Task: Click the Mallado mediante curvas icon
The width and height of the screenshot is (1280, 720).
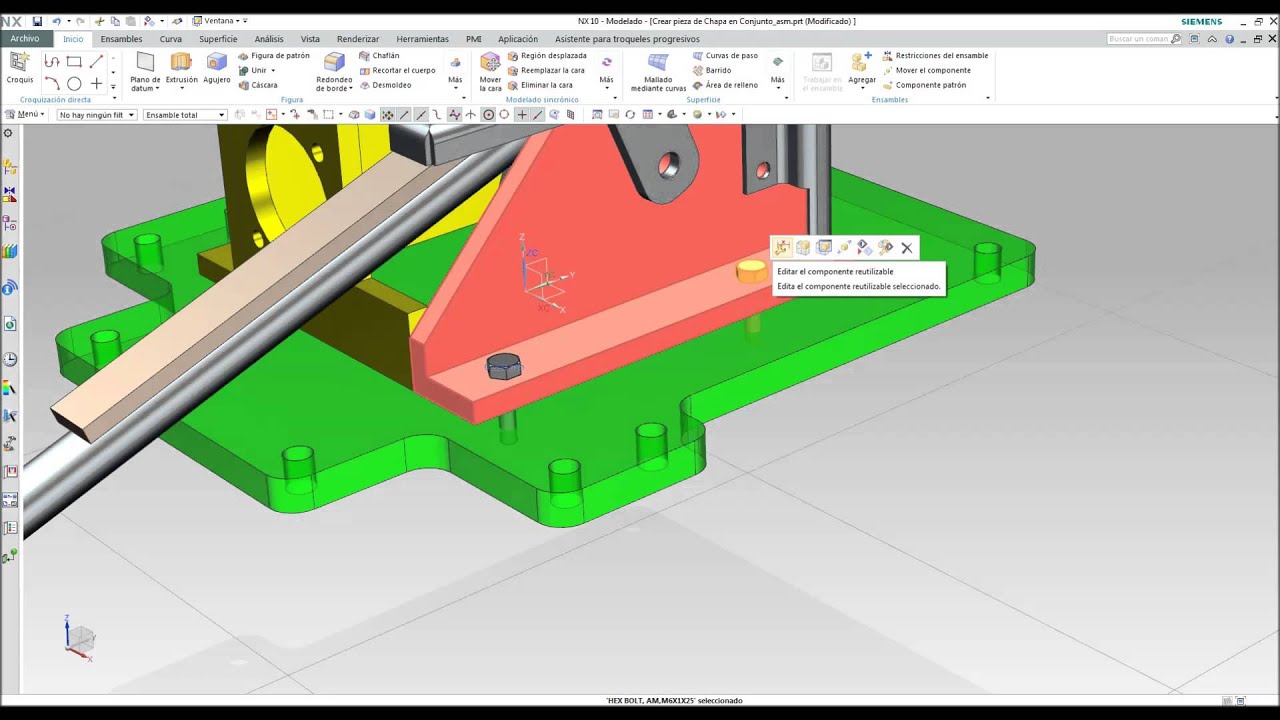Action: click(x=658, y=62)
